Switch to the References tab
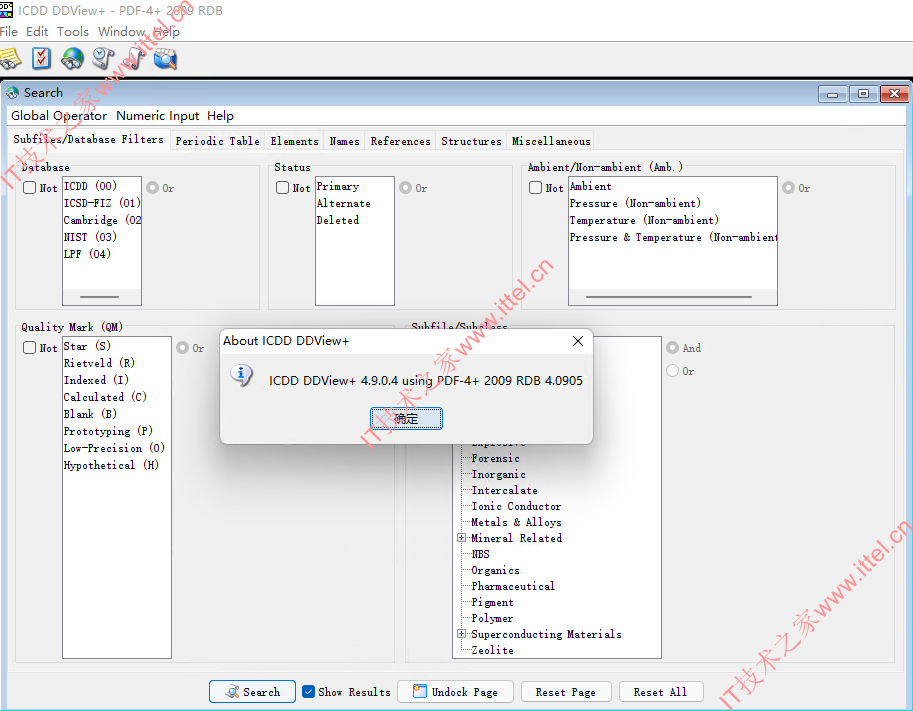This screenshot has height=711, width=913. (x=401, y=141)
